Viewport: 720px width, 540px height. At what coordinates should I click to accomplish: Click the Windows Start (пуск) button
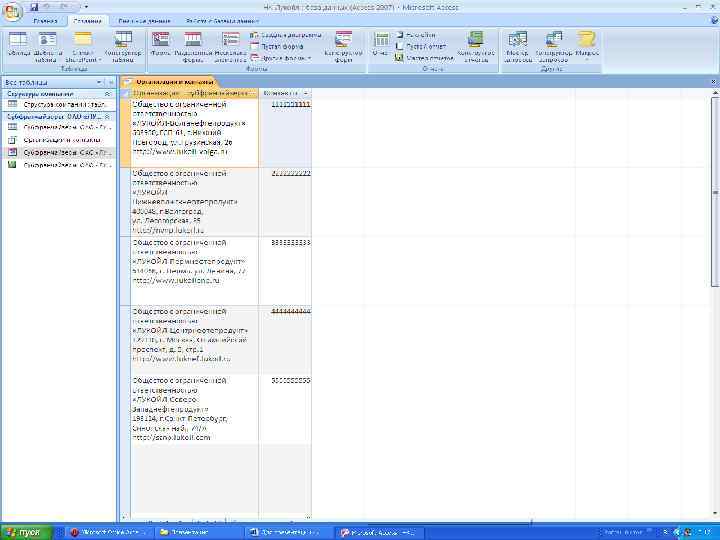point(27,533)
